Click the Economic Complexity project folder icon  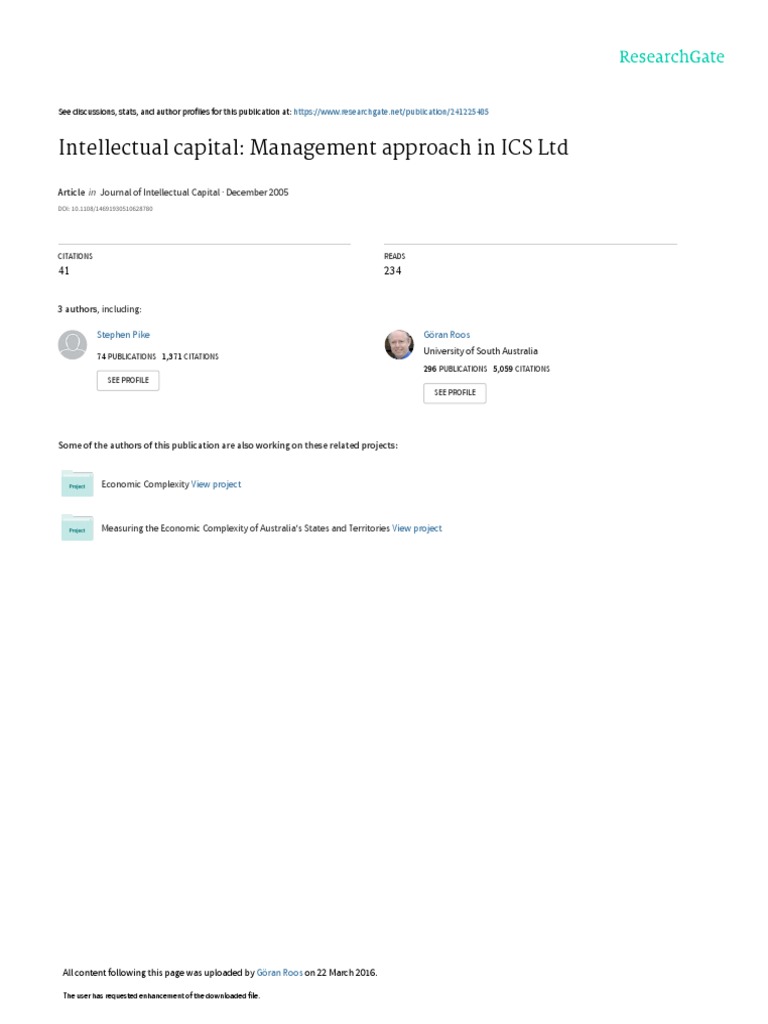pos(77,484)
